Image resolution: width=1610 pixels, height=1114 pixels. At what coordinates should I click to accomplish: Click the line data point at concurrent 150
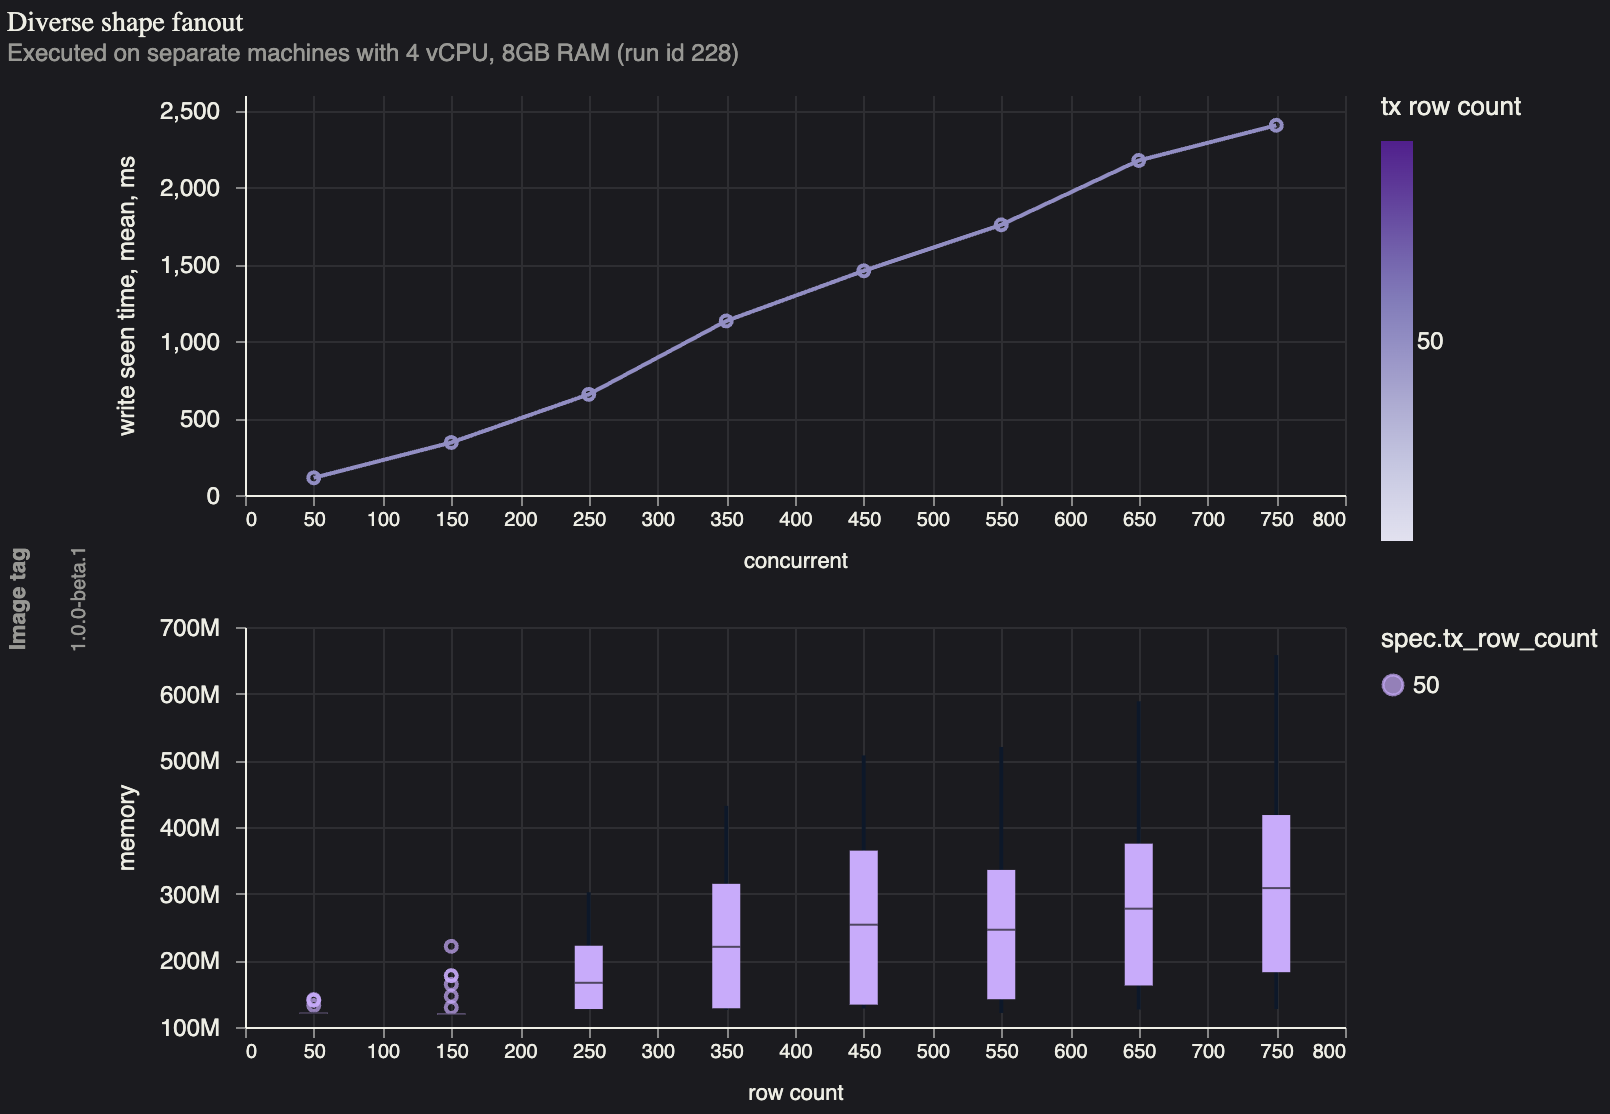(451, 442)
